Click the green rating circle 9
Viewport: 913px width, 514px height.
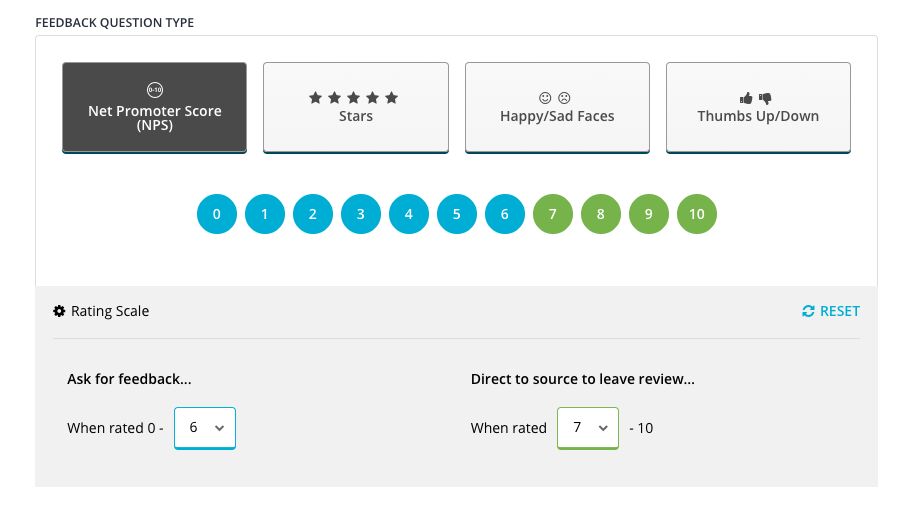click(649, 214)
